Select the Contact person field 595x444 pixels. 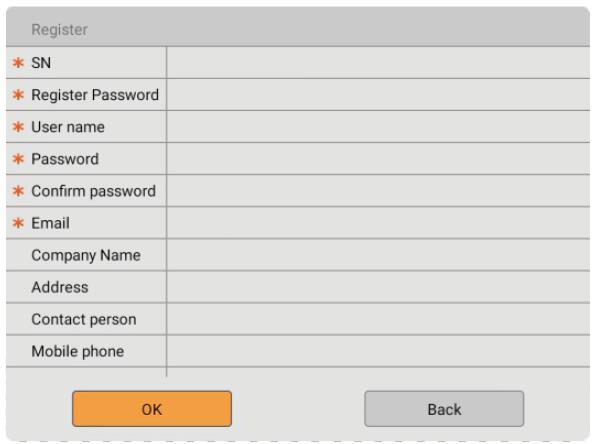[x=378, y=319]
